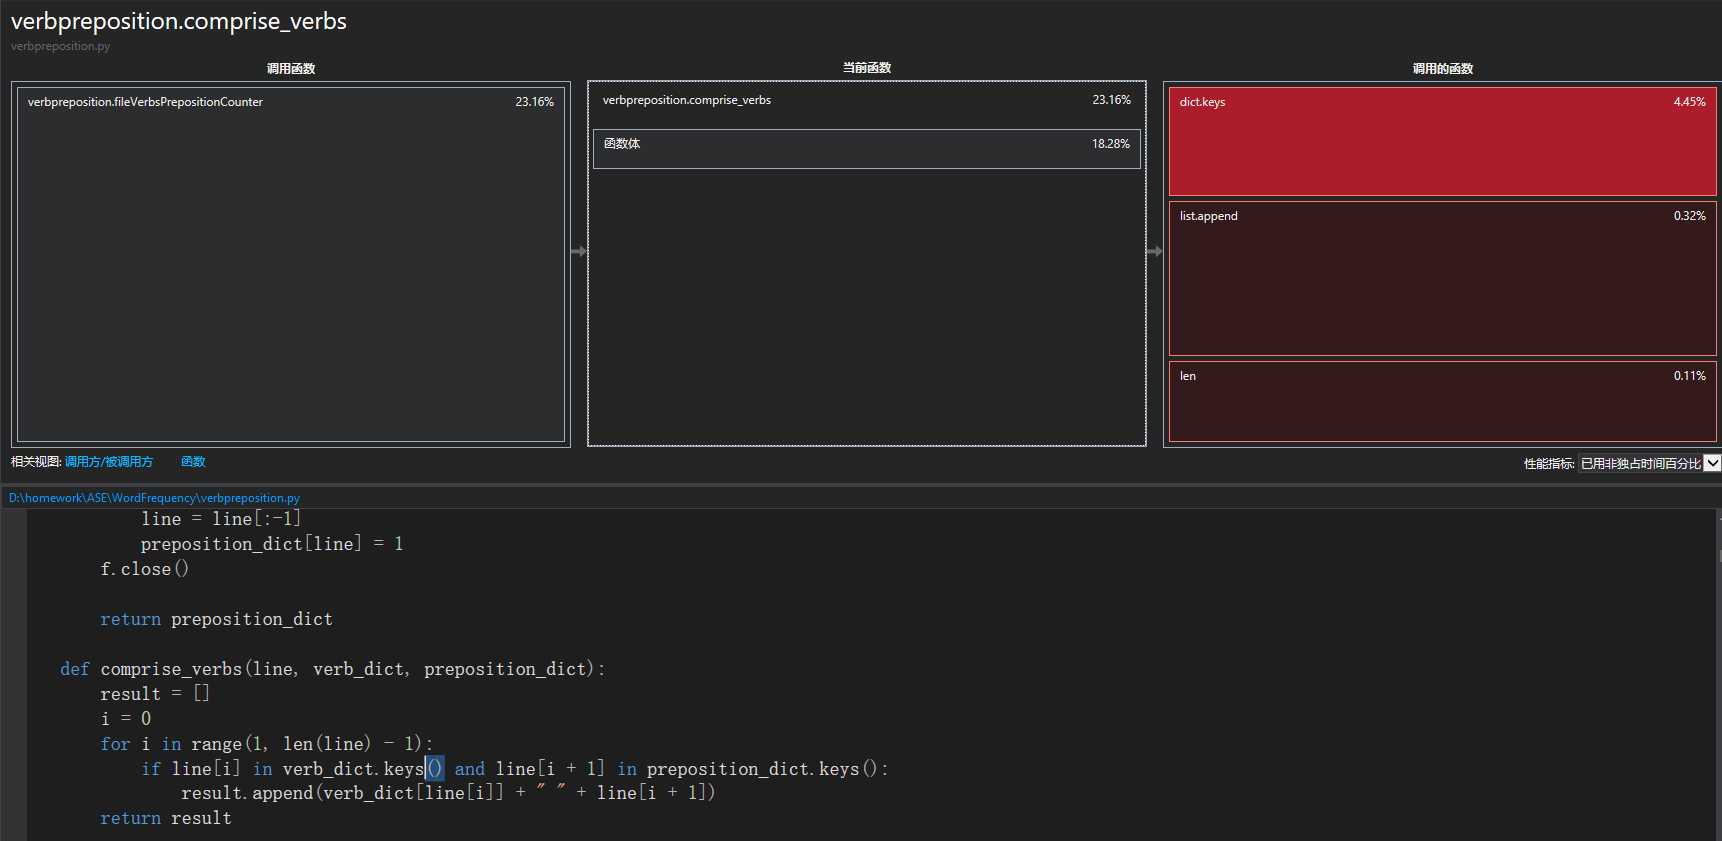Click the verbpreposition.comprise_verbs page title
The width and height of the screenshot is (1722, 841).
click(179, 21)
